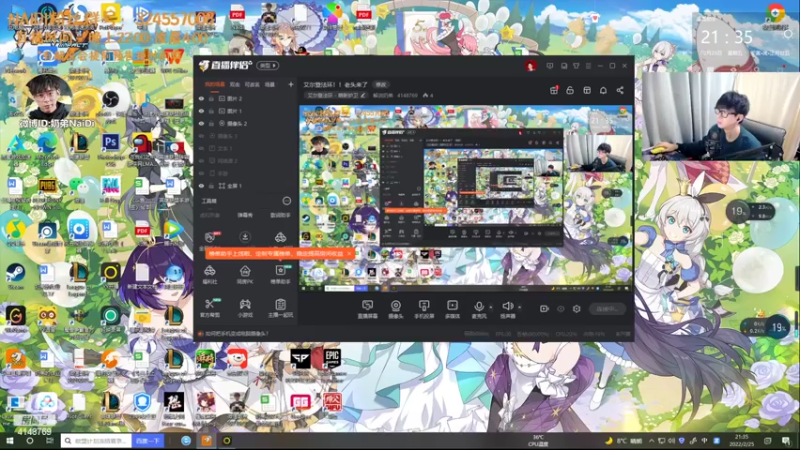This screenshot has width=800, height=450.
Task: Toggle visibility of 图片 2 layer
Action: [202, 98]
